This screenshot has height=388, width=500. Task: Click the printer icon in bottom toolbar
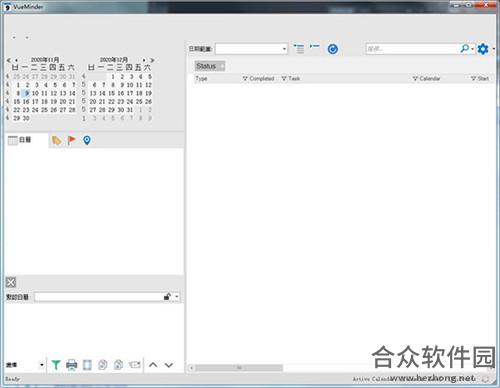pos(71,365)
